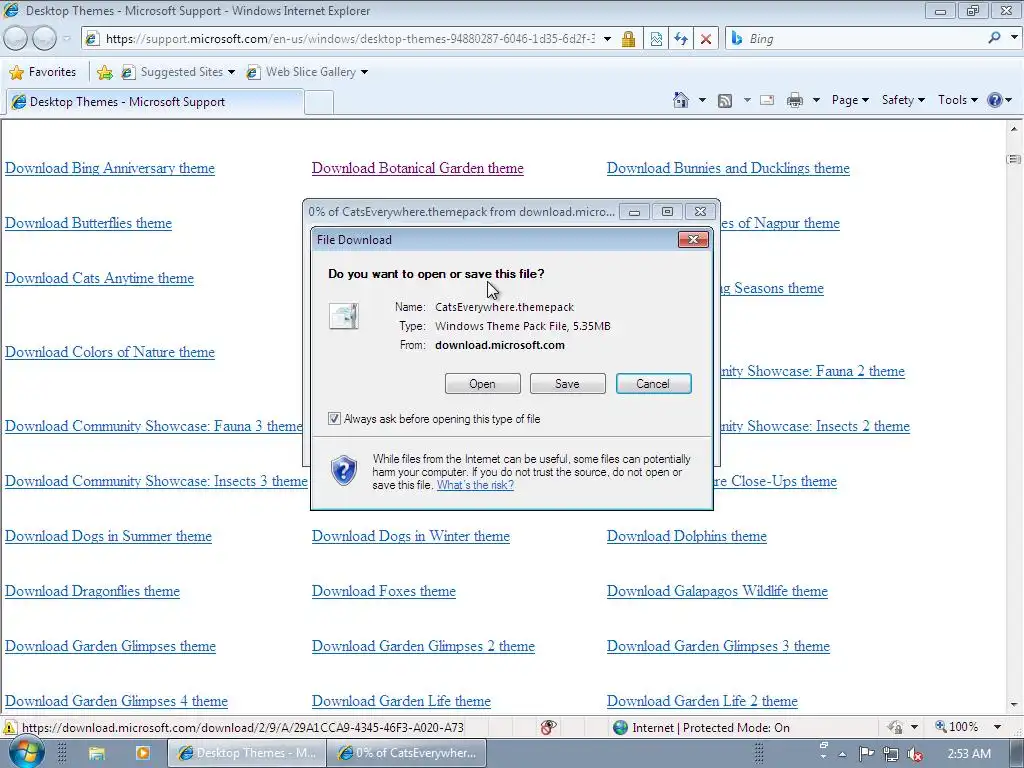This screenshot has width=1024, height=768.
Task: Open the Favorites panel
Action: [43, 72]
